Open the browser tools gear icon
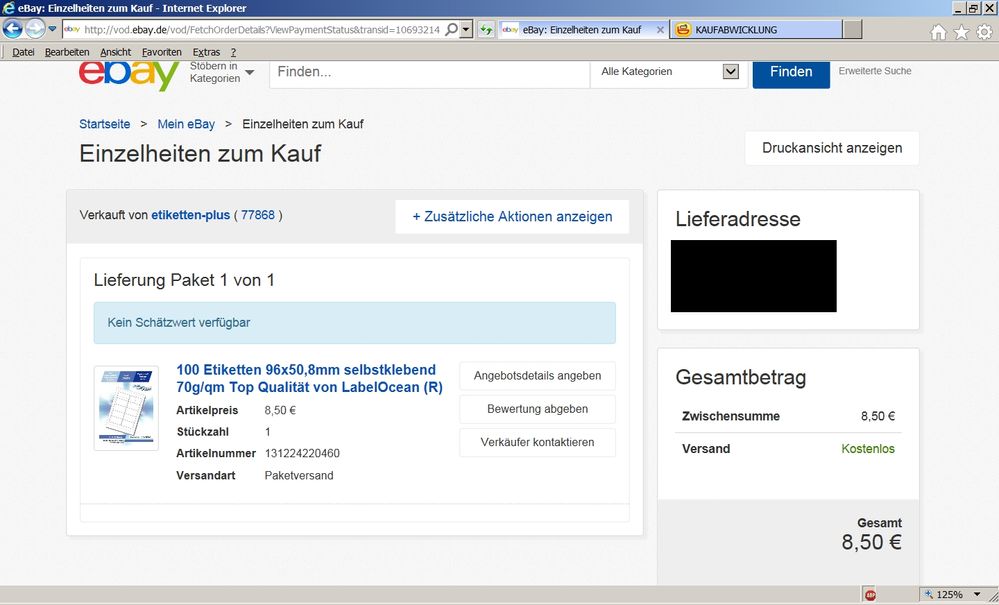999x605 pixels. (x=984, y=32)
